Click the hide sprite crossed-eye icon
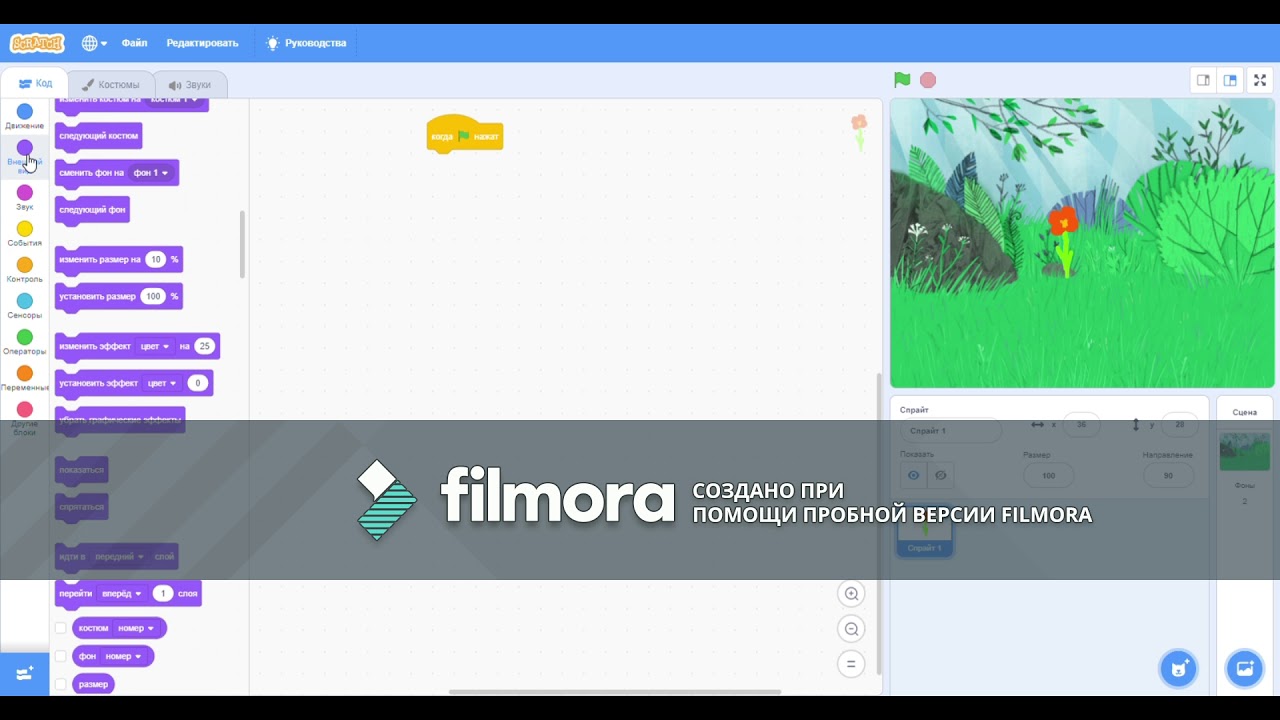This screenshot has height=720, width=1280. 940,475
